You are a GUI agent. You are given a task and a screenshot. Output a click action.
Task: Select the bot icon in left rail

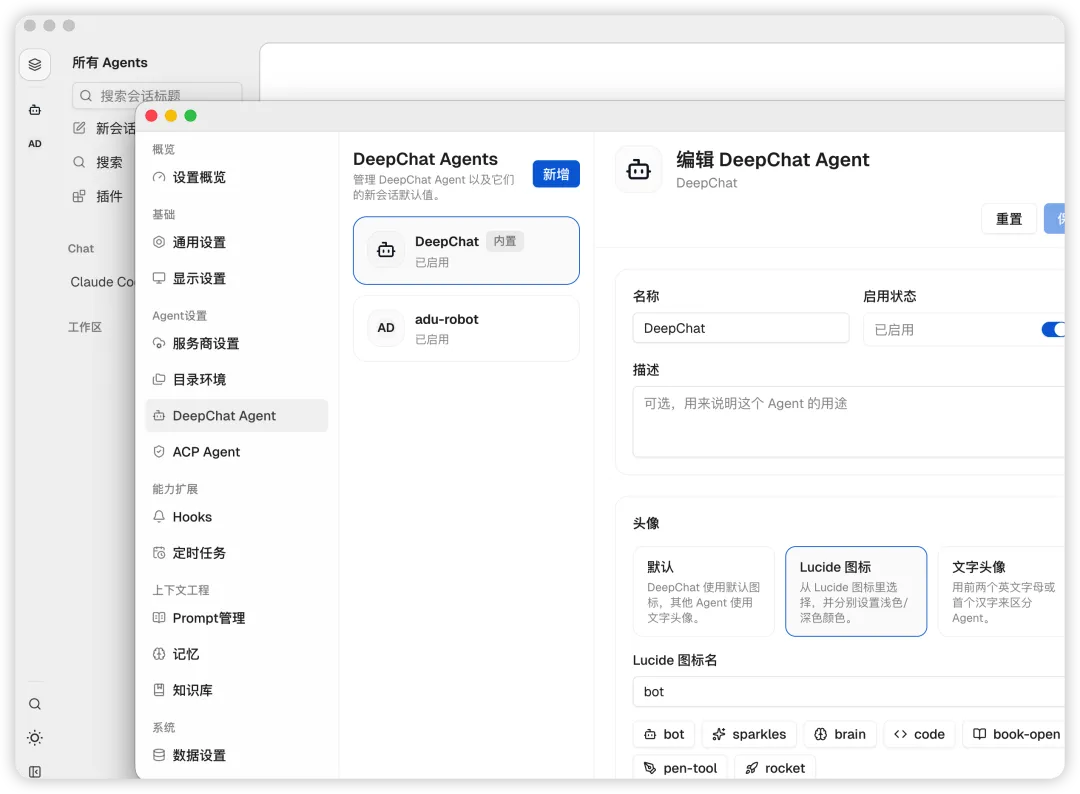coord(34,109)
